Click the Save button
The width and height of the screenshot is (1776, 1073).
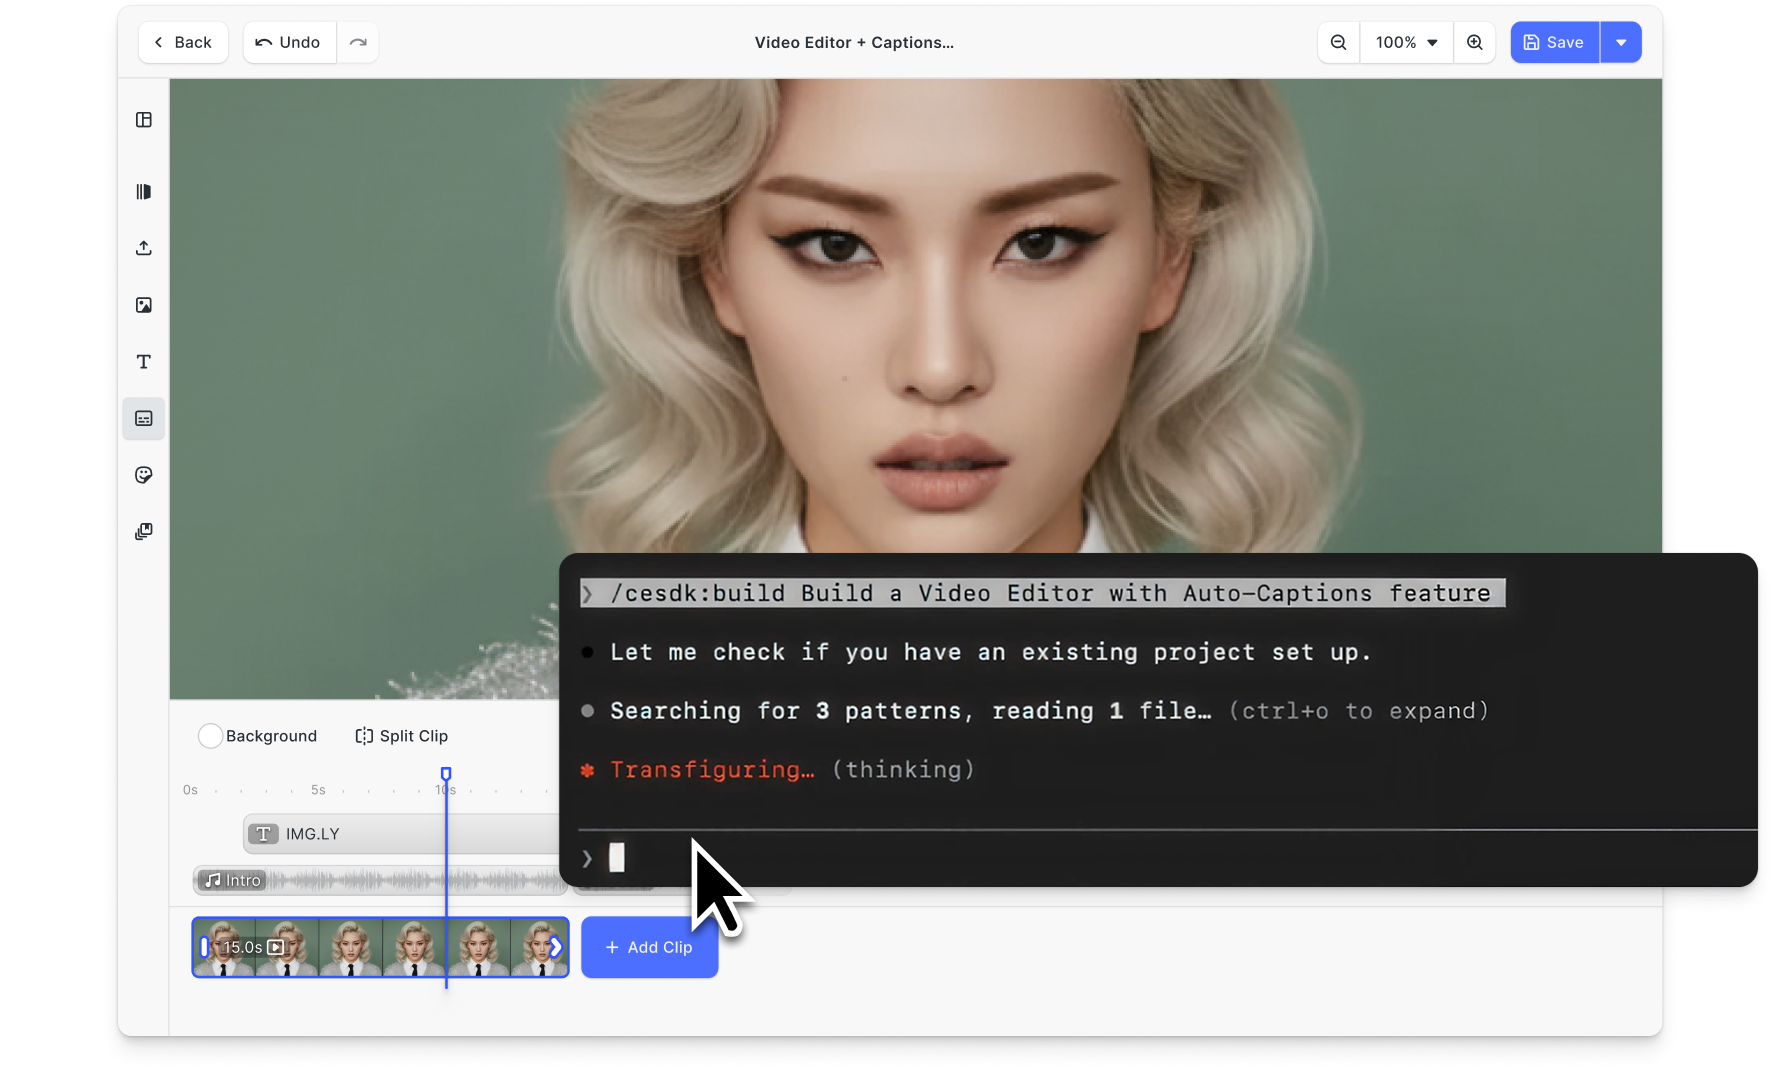coord(1554,42)
